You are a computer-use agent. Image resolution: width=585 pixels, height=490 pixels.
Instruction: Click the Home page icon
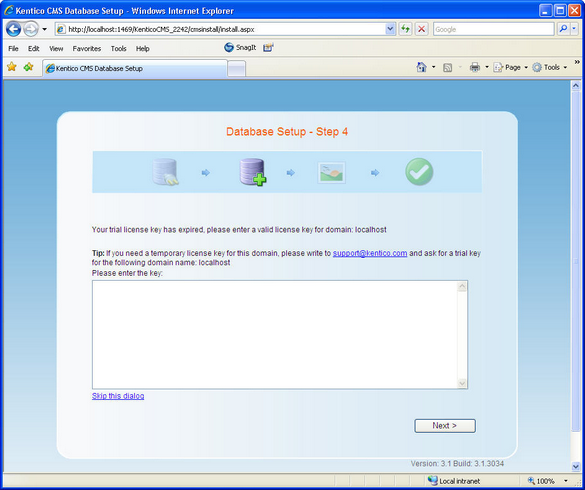422,67
